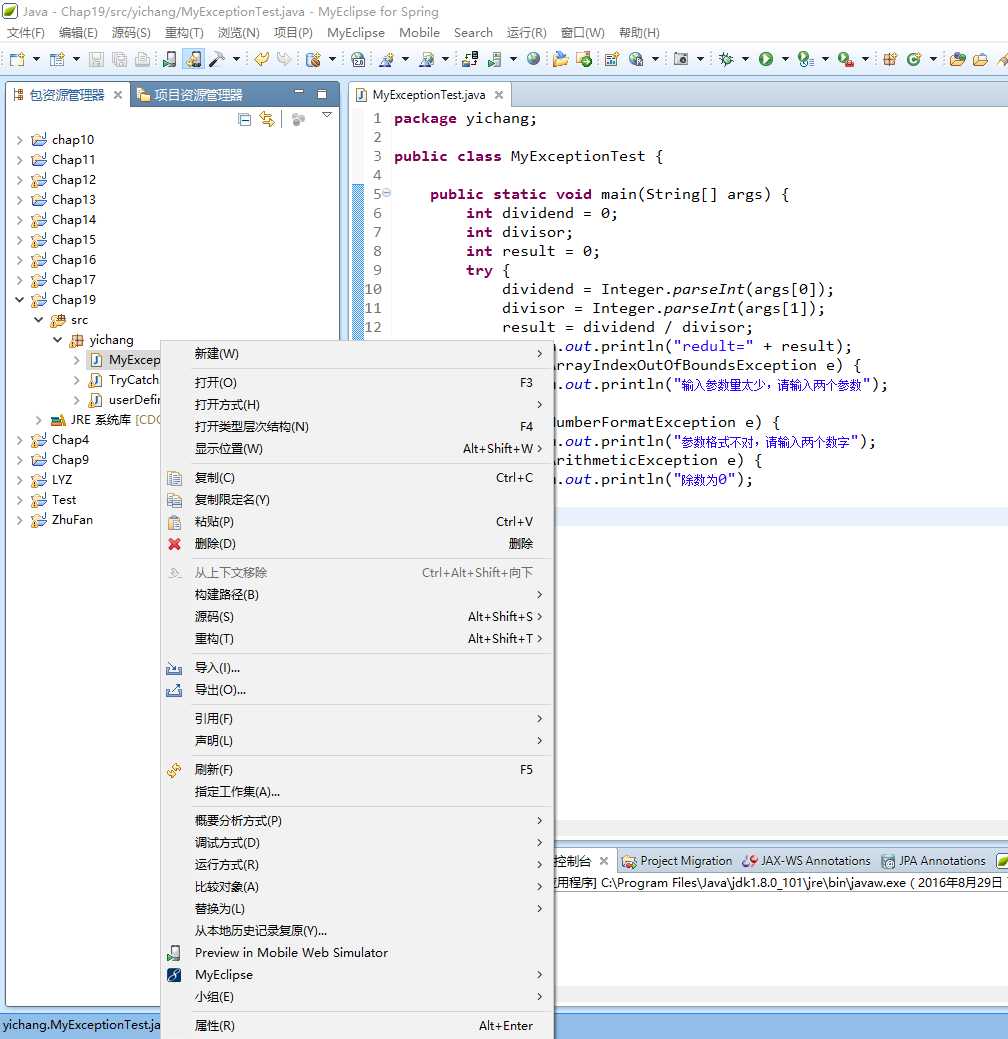
Task: Open package explorer view menu triangle
Action: tap(326, 116)
